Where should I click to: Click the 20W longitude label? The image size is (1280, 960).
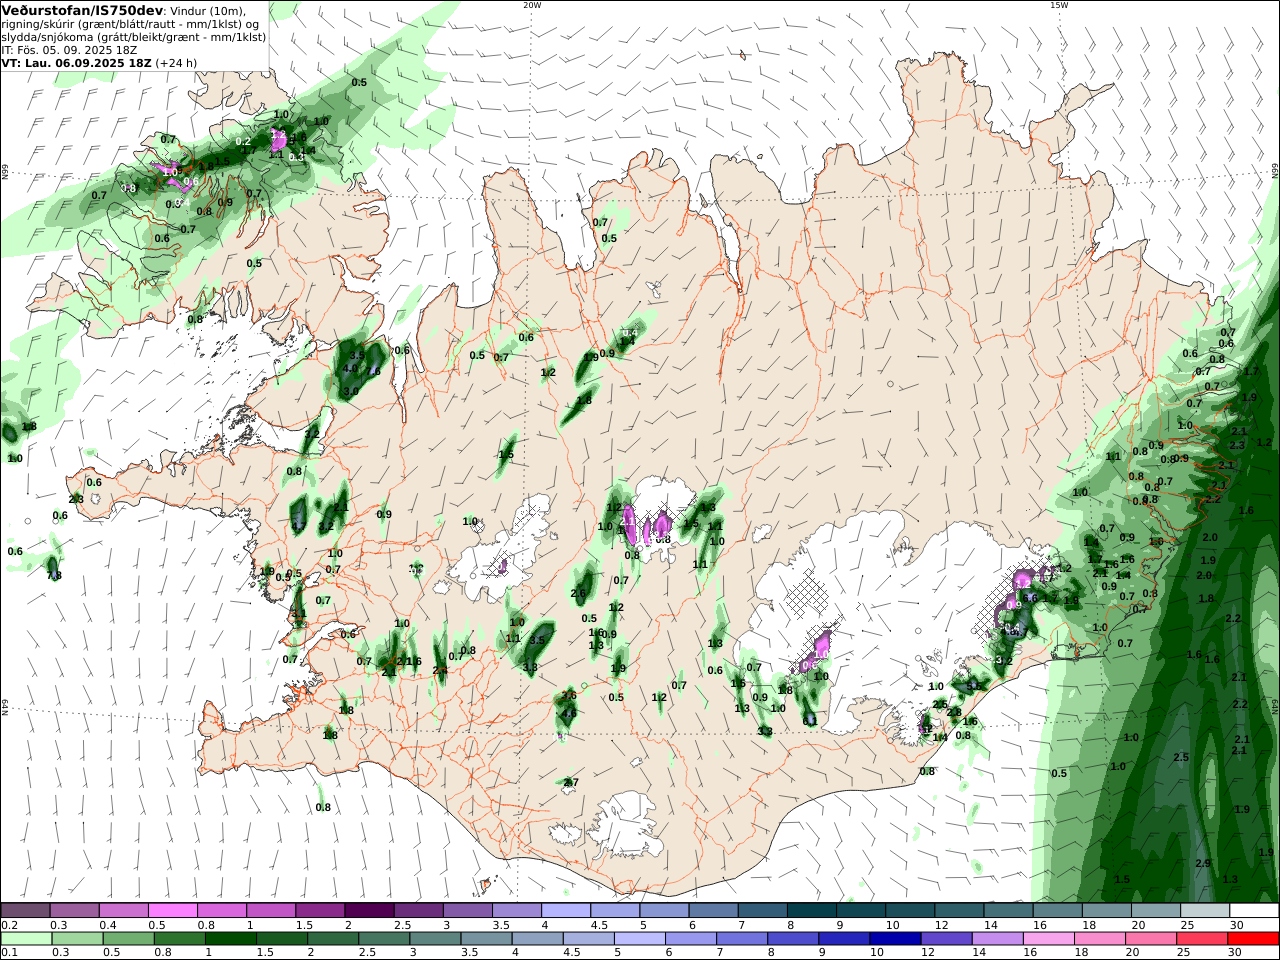(532, 5)
